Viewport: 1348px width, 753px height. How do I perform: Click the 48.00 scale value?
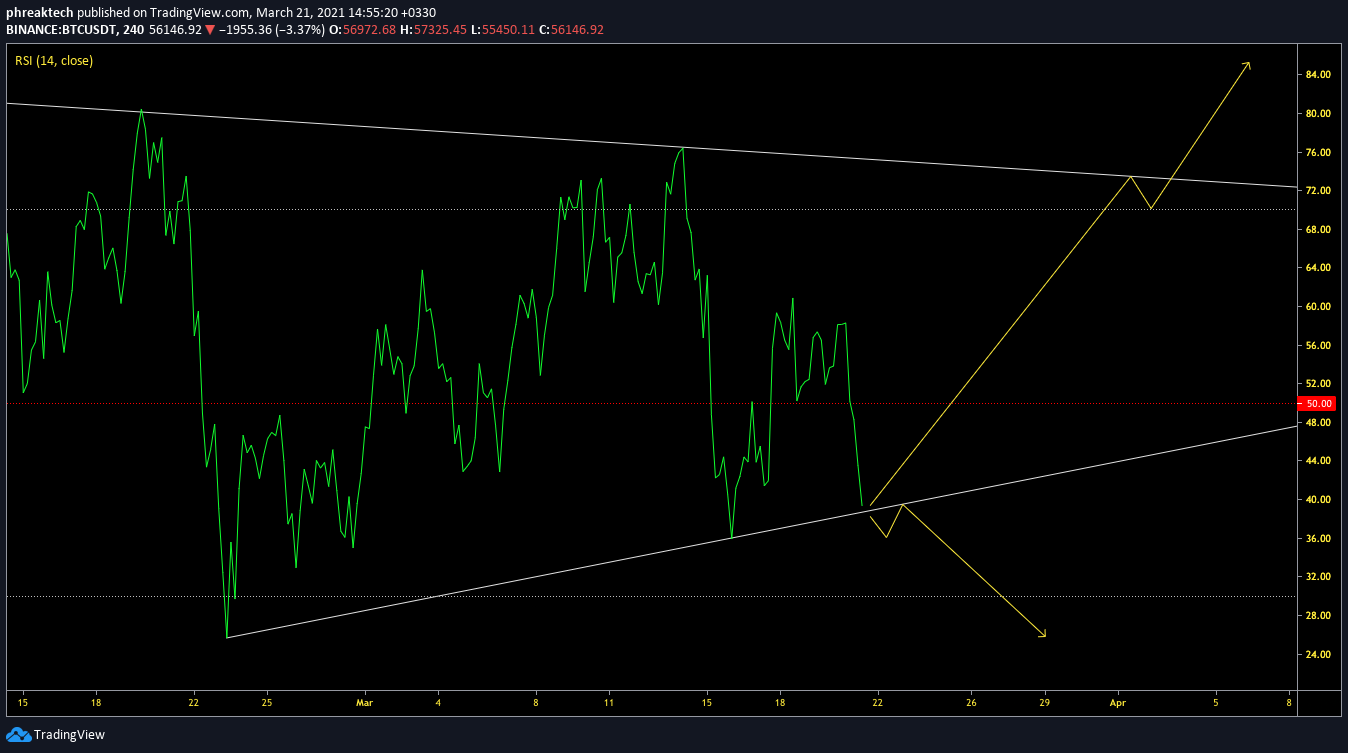coord(1318,423)
